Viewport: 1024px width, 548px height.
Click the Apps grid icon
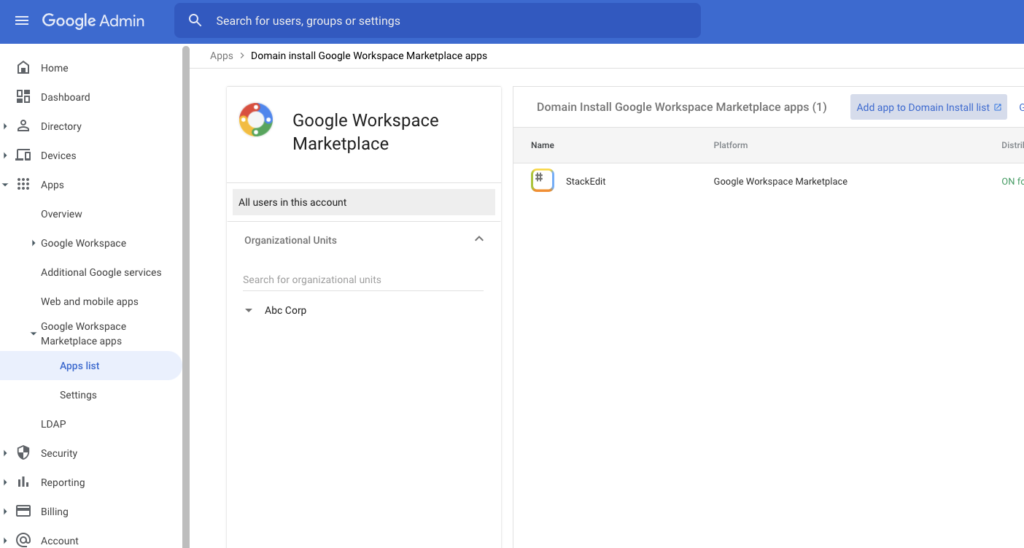24,184
